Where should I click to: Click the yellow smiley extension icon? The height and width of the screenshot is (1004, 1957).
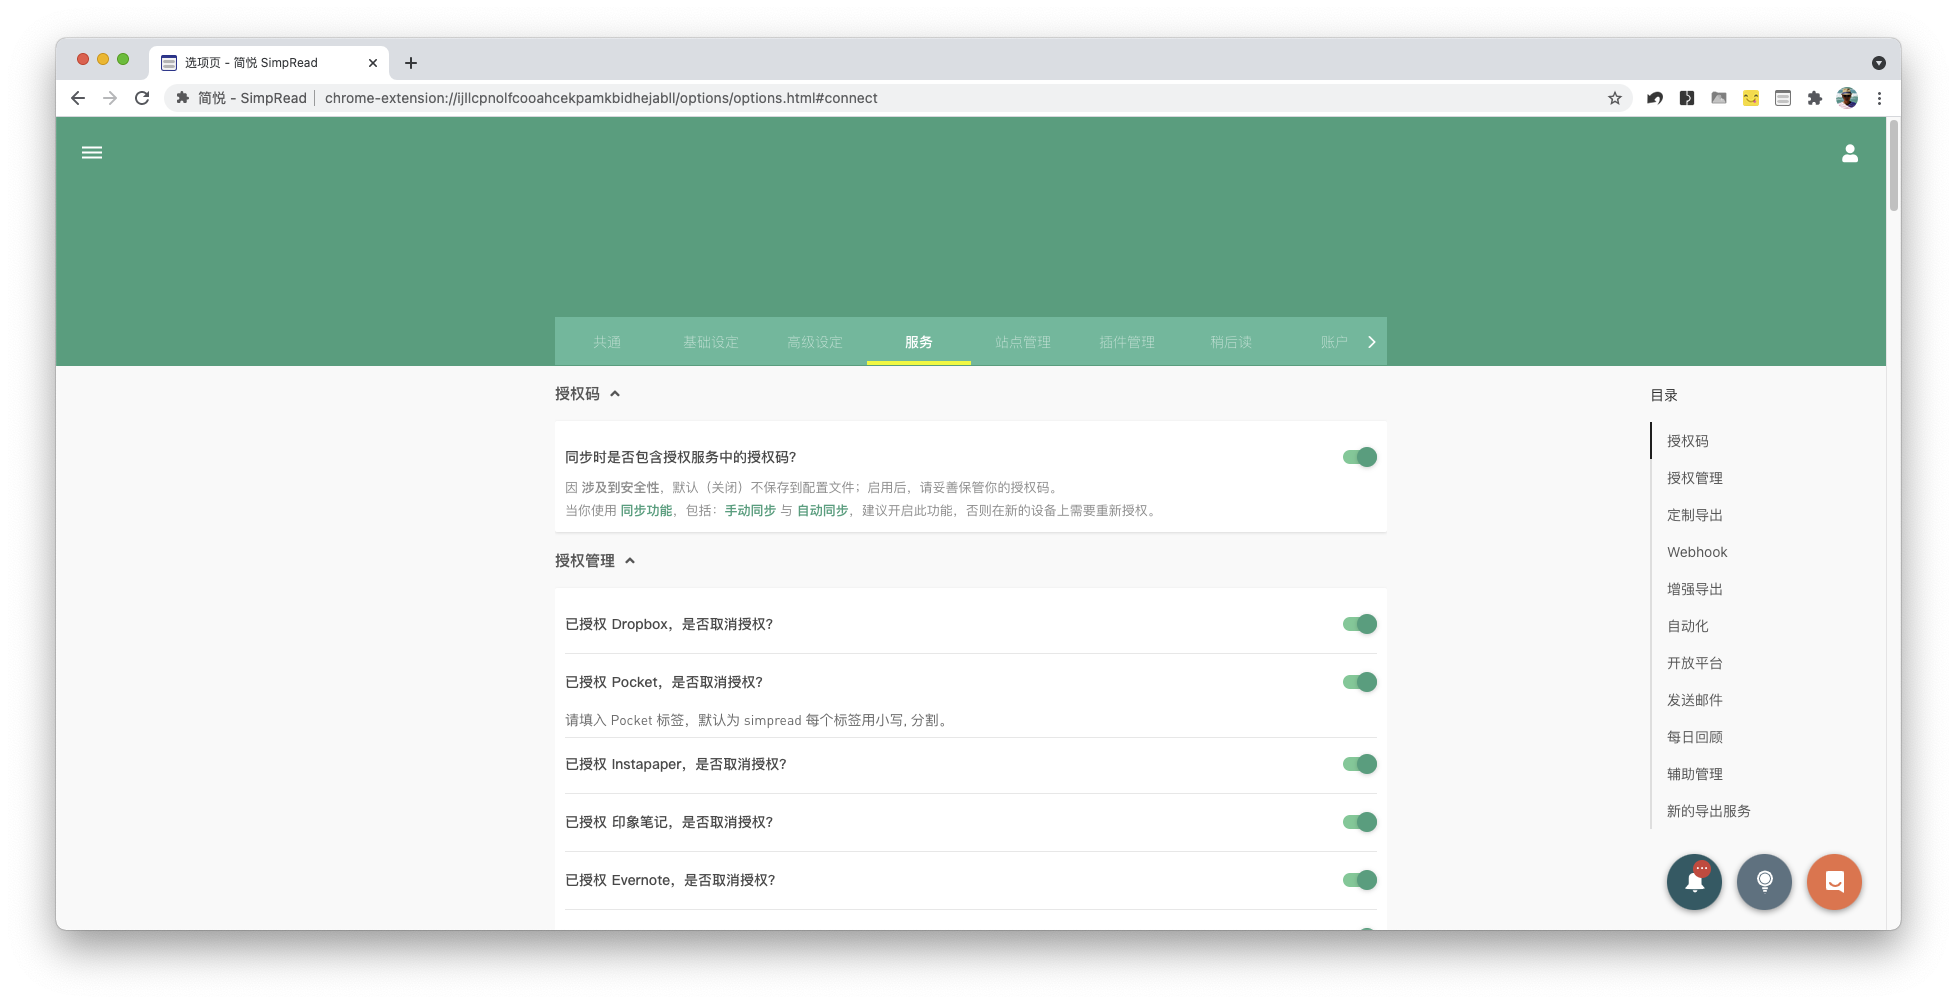pos(1751,98)
